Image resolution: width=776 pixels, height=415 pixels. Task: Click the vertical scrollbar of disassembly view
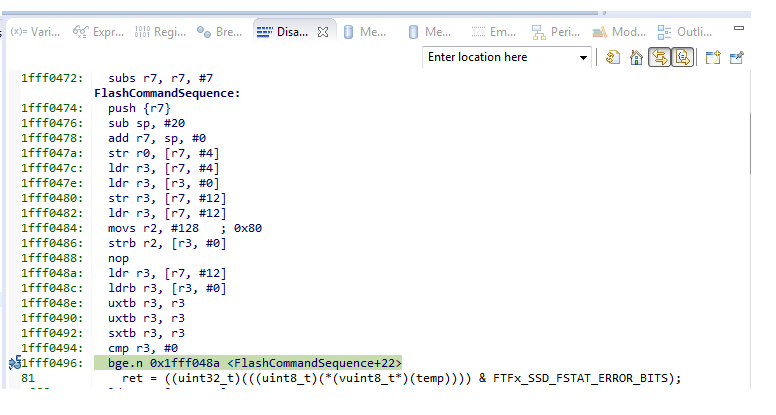point(750,143)
